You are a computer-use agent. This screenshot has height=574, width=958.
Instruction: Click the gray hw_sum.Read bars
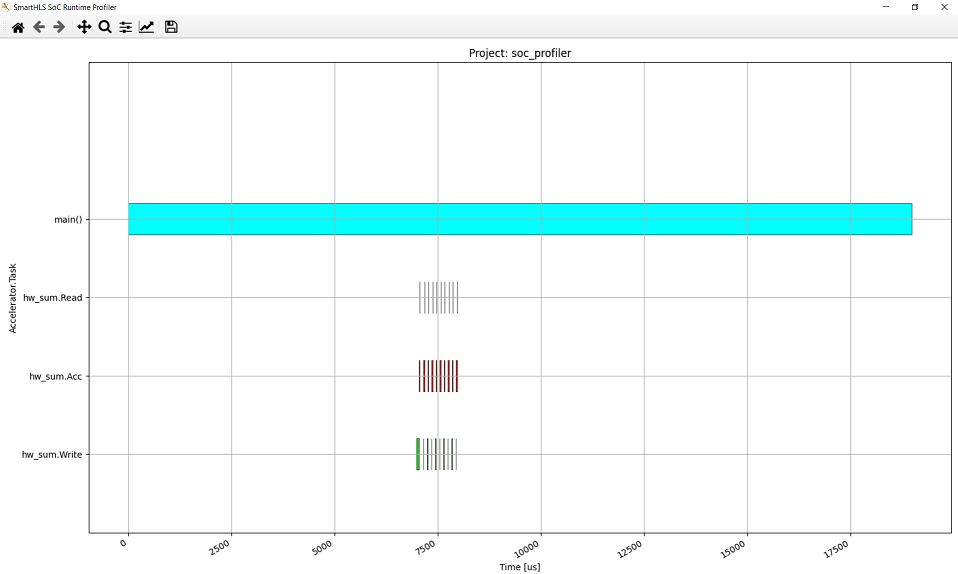[438, 298]
